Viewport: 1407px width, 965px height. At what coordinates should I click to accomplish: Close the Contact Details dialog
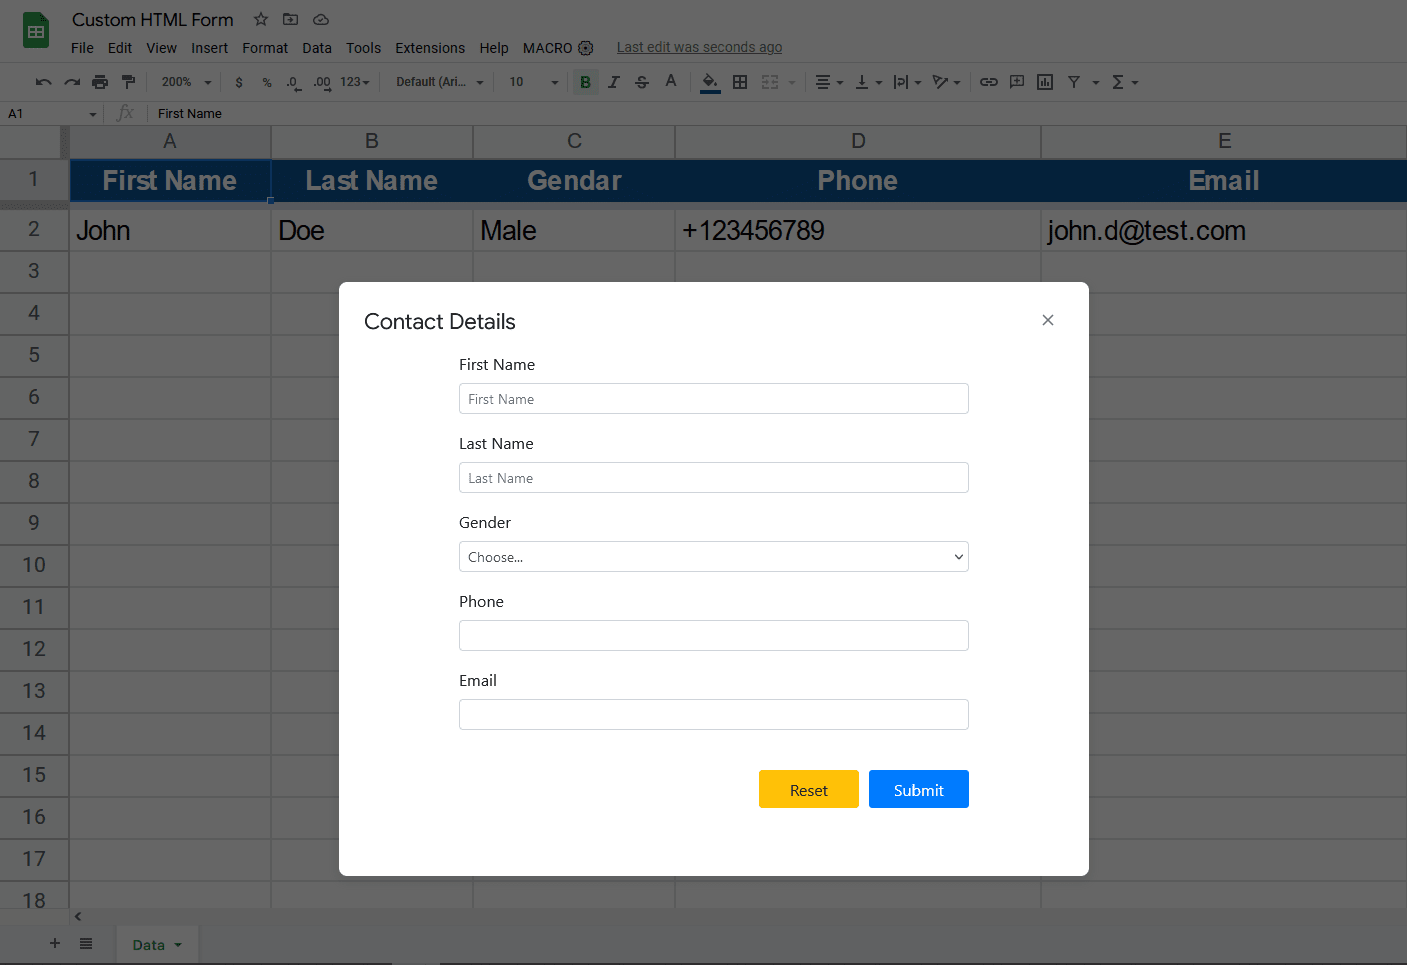[x=1048, y=320]
